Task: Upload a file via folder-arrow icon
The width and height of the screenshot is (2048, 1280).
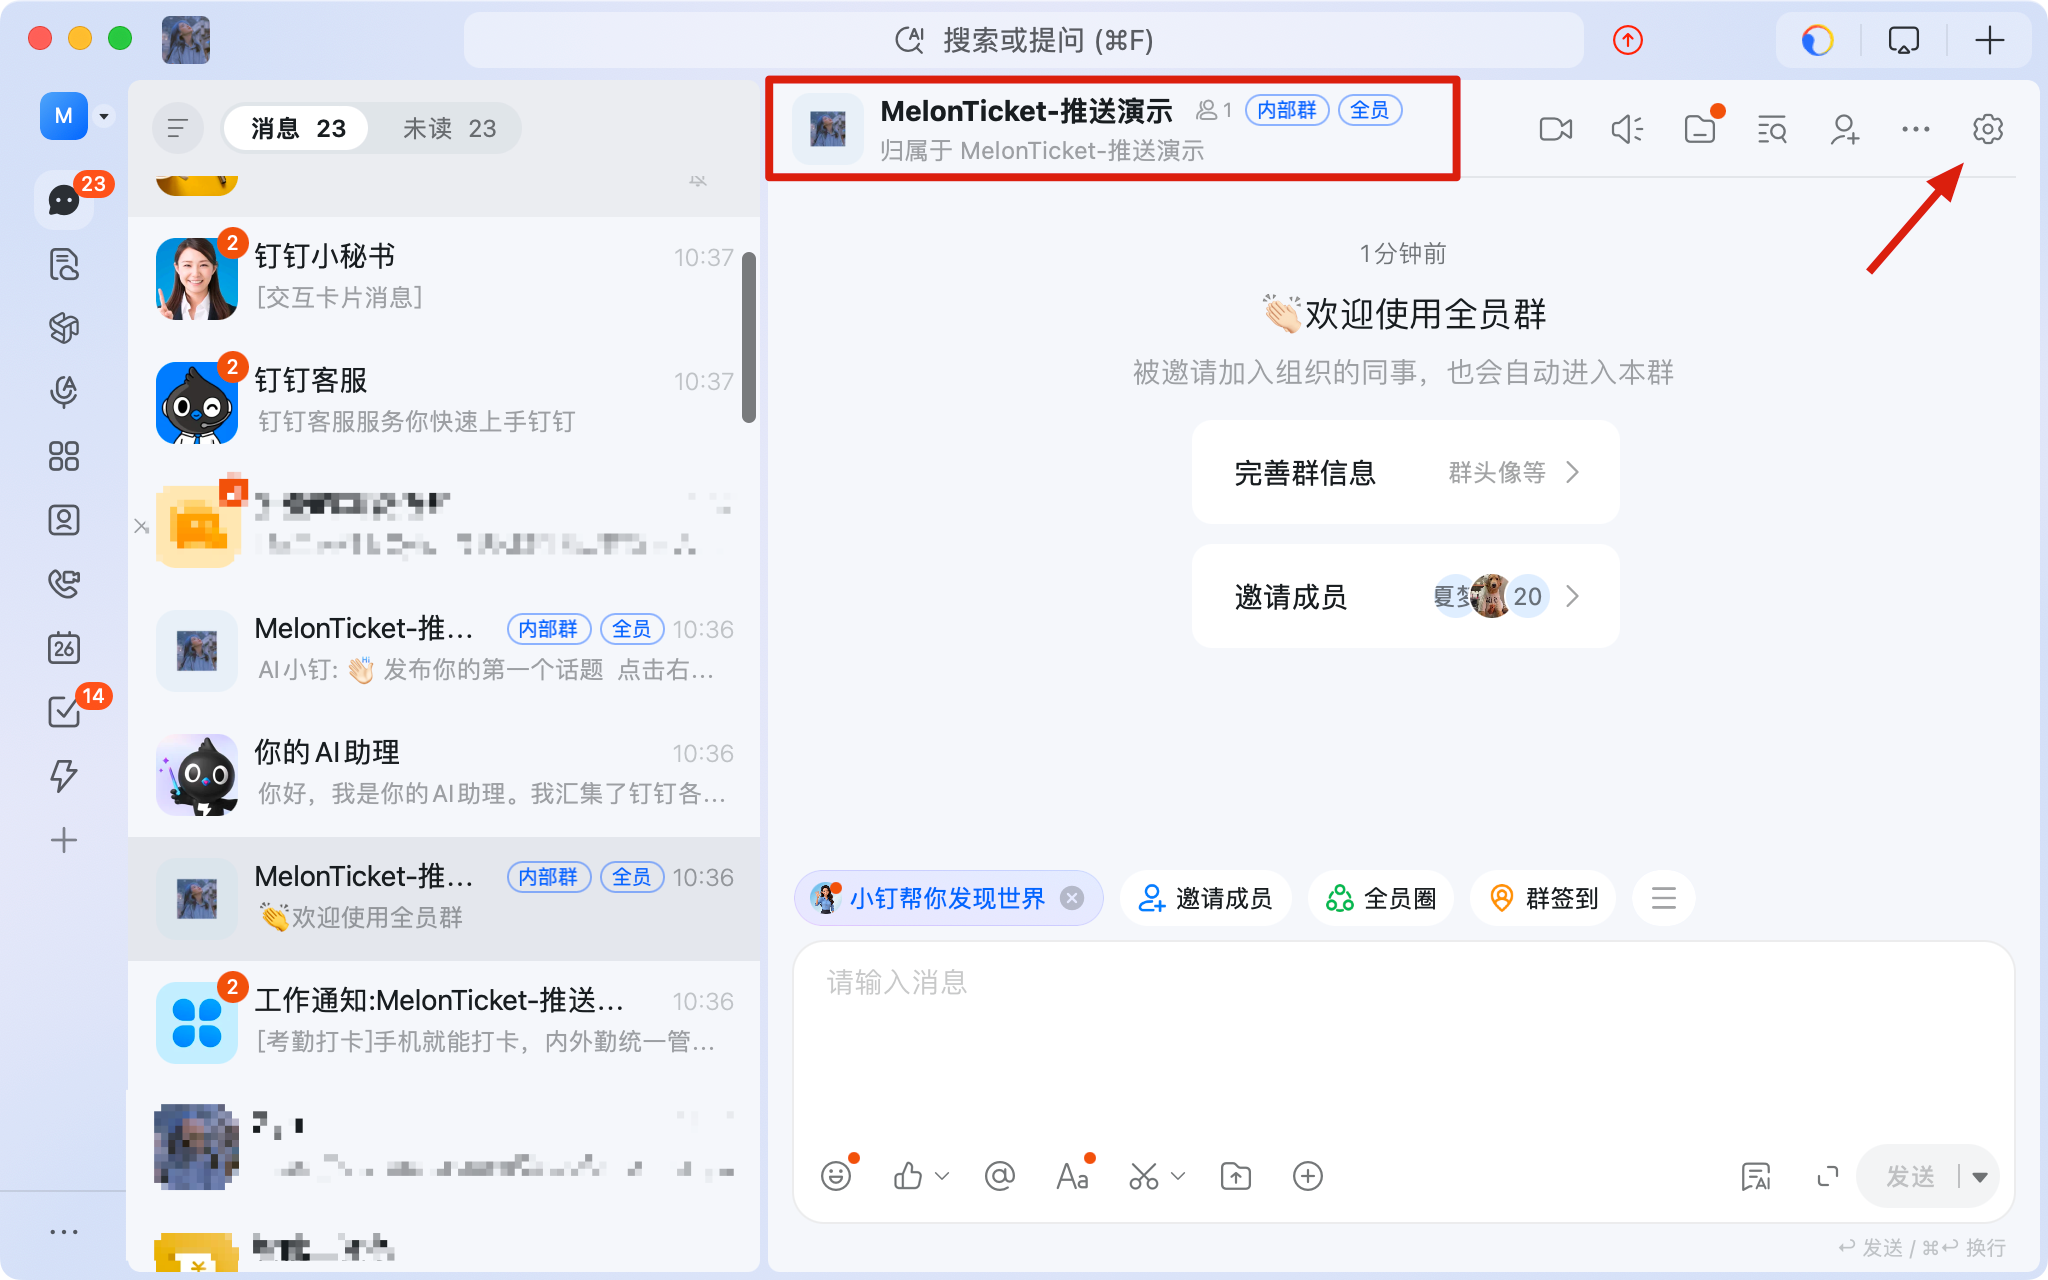Action: pos(1236,1176)
